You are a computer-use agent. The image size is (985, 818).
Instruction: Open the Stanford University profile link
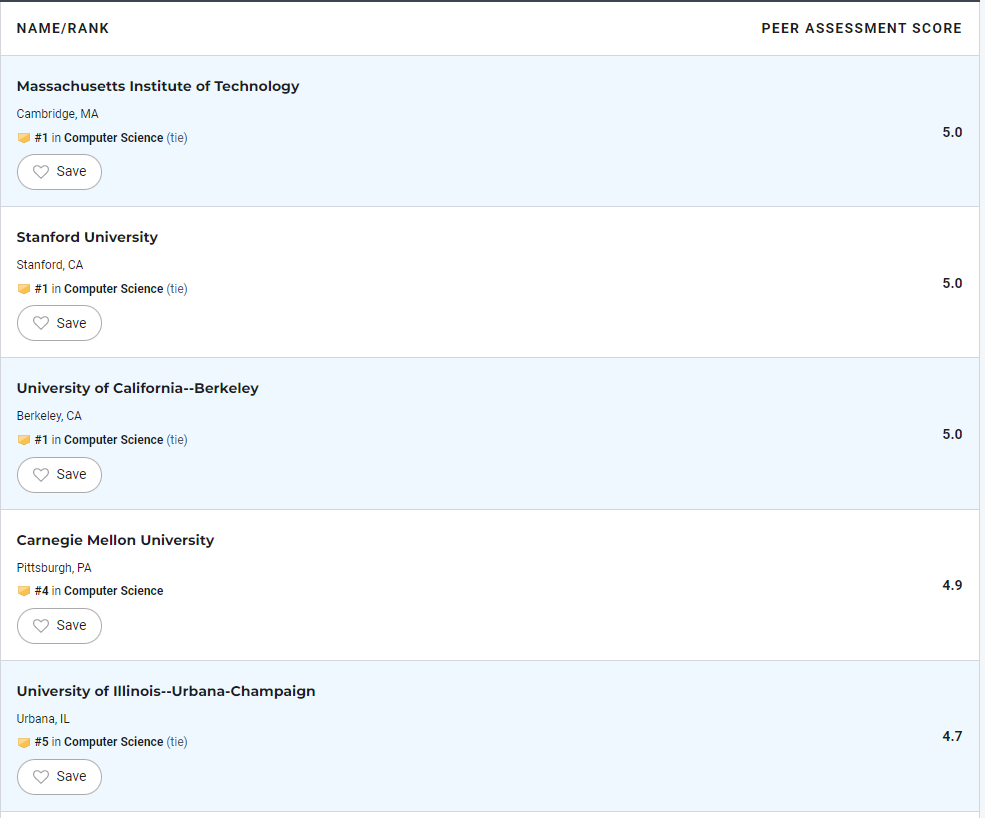[x=87, y=237]
